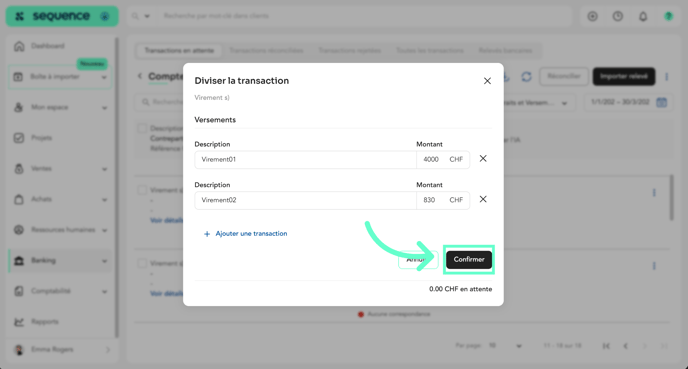The height and width of the screenshot is (369, 688).
Task: Open the date range calendar icon
Action: (661, 102)
